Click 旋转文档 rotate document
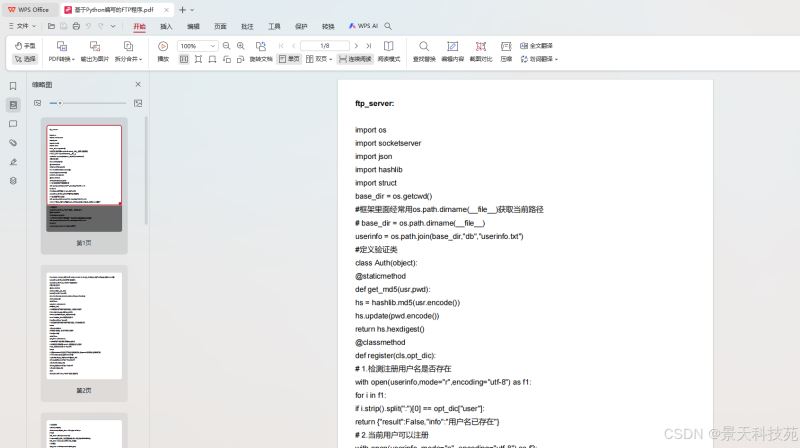This screenshot has height=448, width=800. pyautogui.click(x=261, y=52)
